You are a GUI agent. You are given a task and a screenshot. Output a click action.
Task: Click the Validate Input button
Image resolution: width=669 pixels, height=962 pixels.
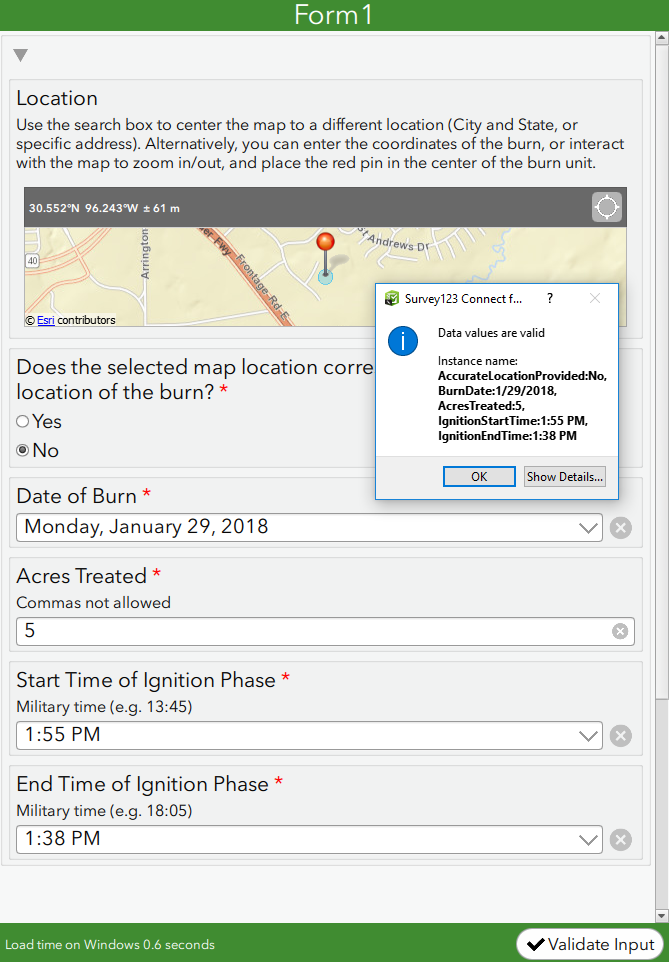pos(589,944)
